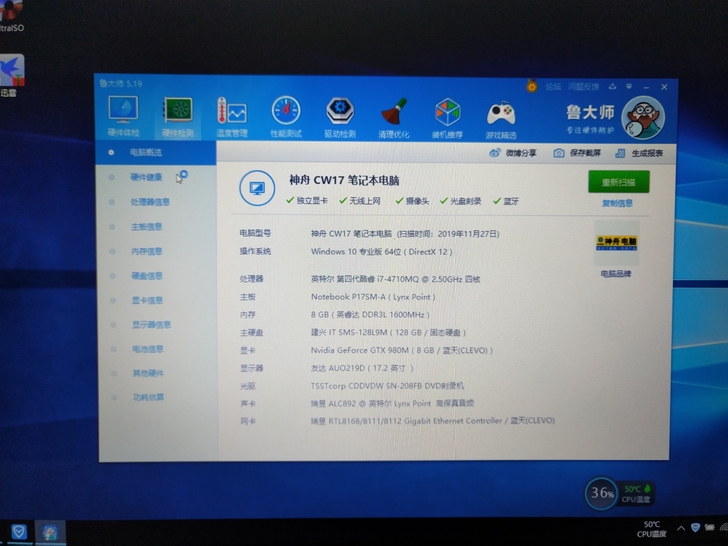Click the 36% memory usage floating widget
Image resolution: width=728 pixels, height=546 pixels.
point(602,493)
